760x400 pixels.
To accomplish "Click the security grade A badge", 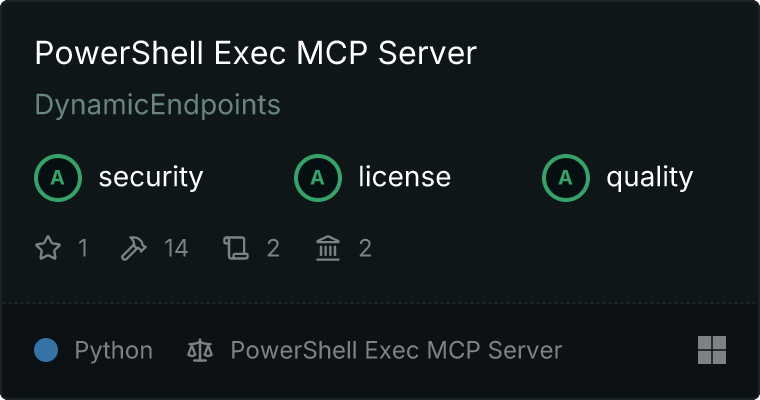I will click(x=58, y=178).
